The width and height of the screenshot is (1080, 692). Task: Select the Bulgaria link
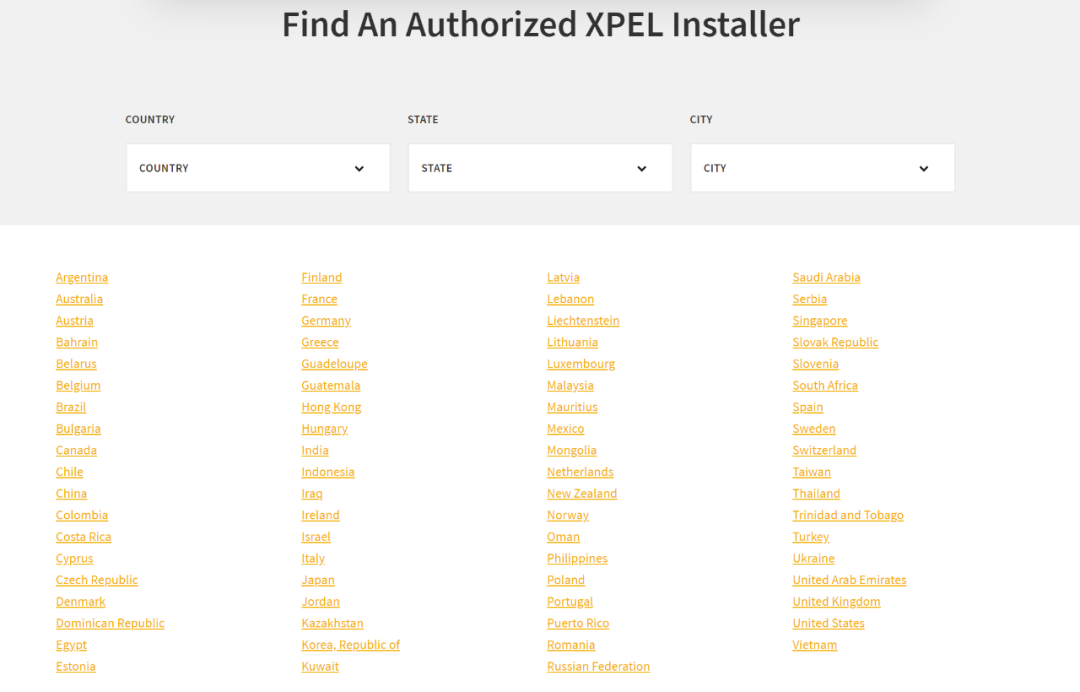(78, 429)
